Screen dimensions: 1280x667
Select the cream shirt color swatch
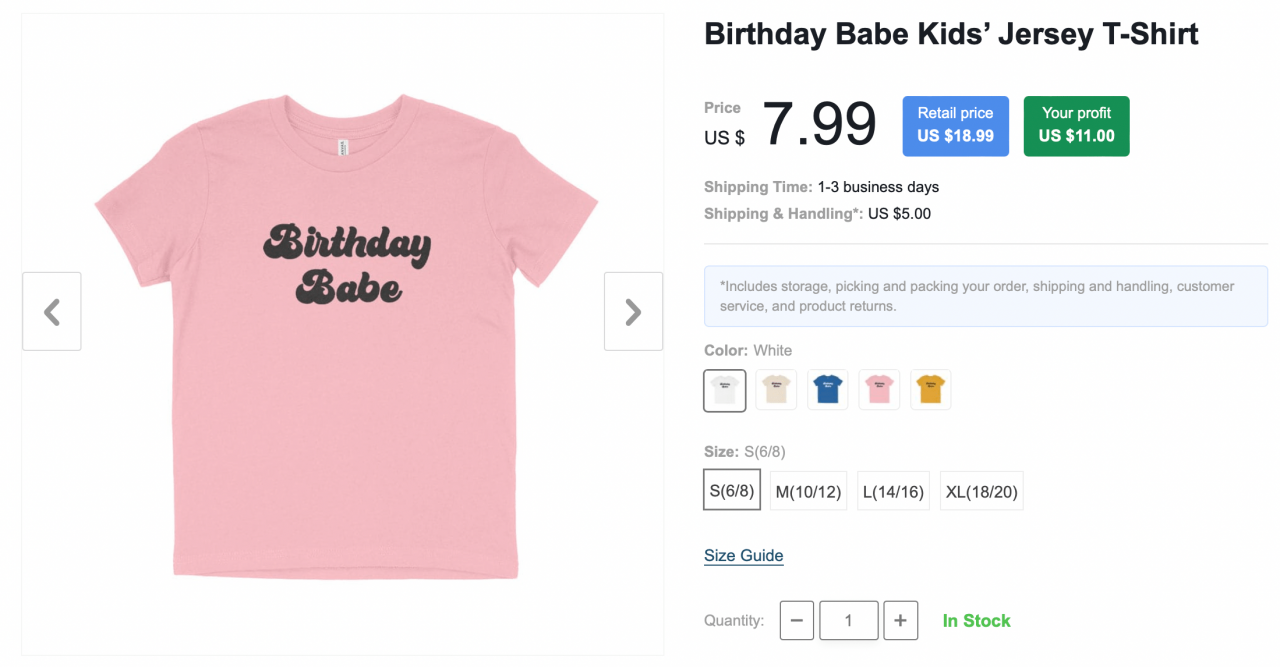coord(776,390)
